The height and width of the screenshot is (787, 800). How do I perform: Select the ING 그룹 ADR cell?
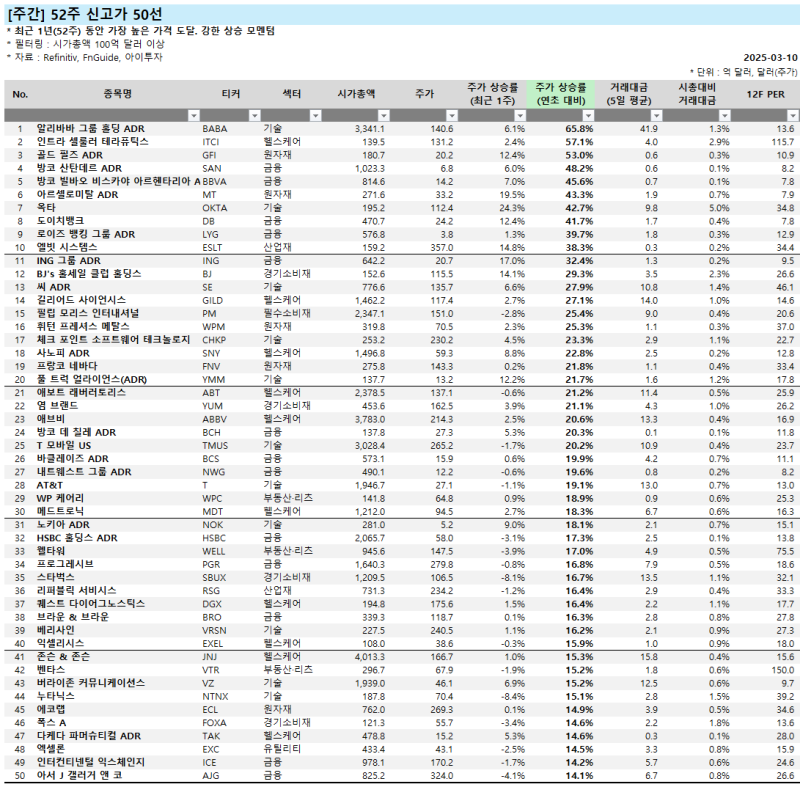(68, 261)
